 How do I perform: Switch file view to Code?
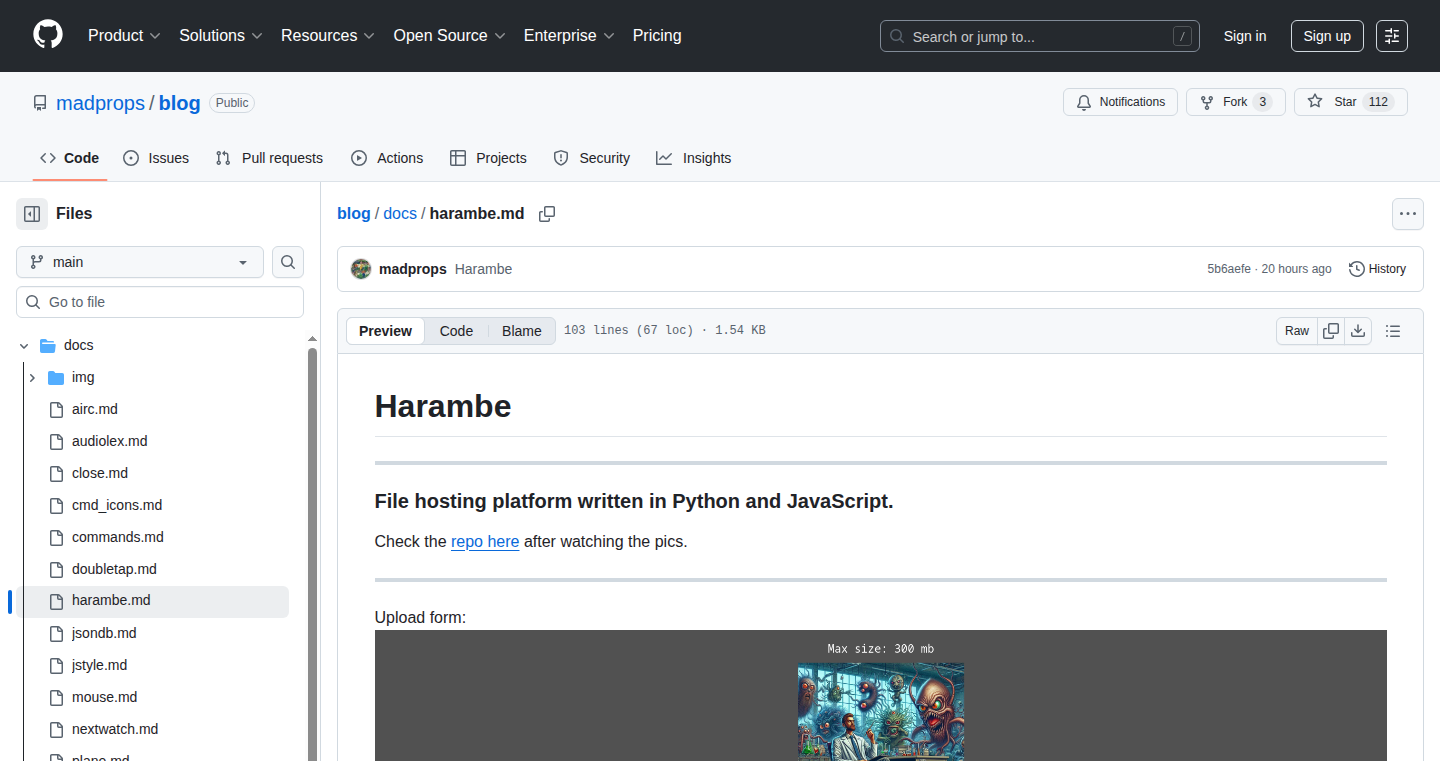(456, 331)
